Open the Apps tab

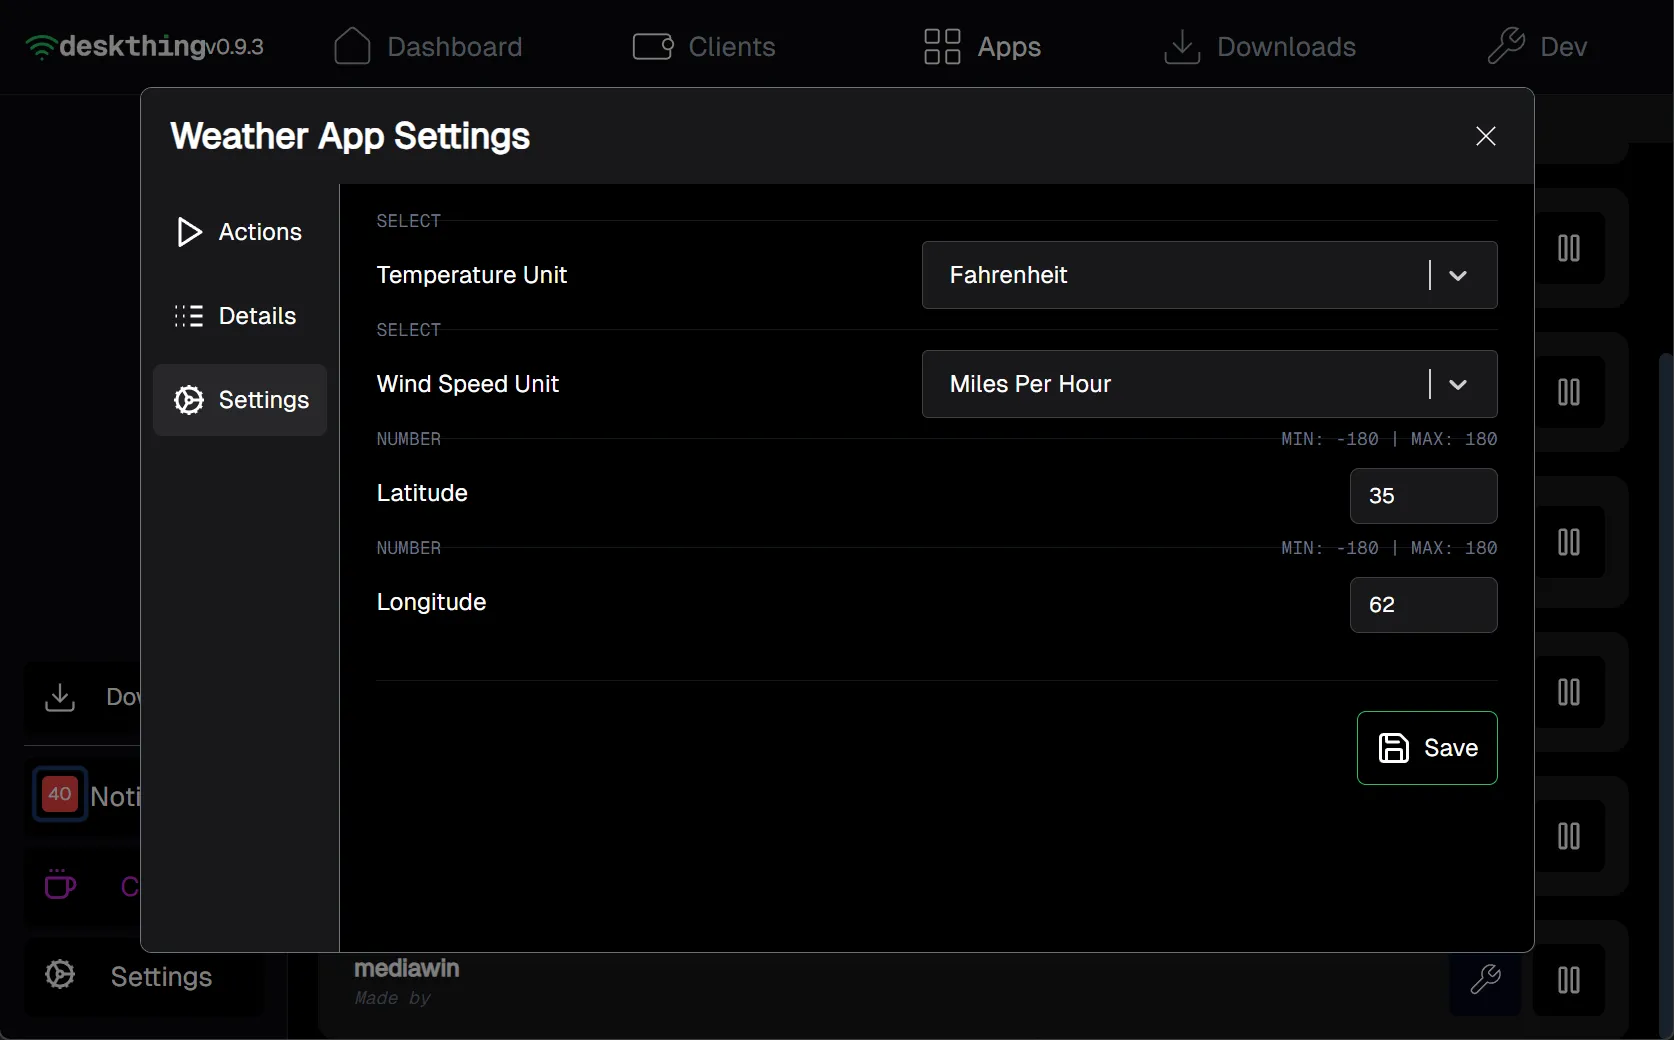coord(982,47)
